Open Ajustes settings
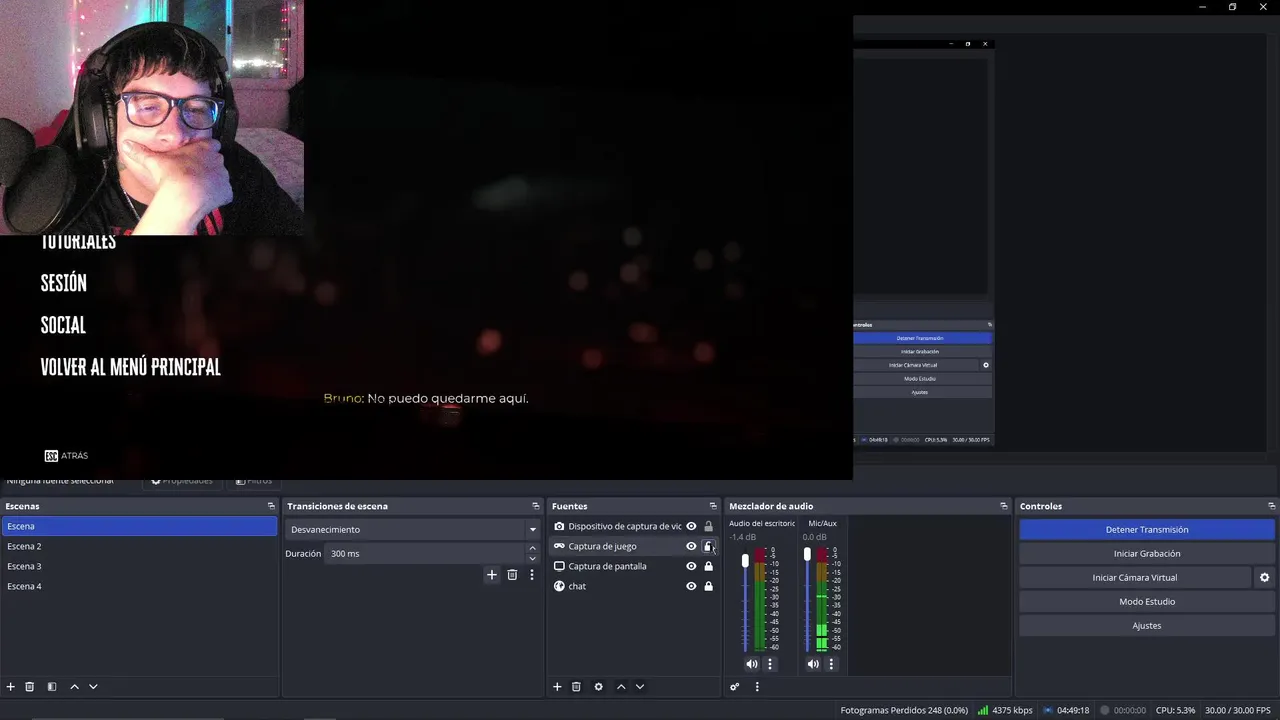Screen dimensions: 1280x720 (1147, 626)
